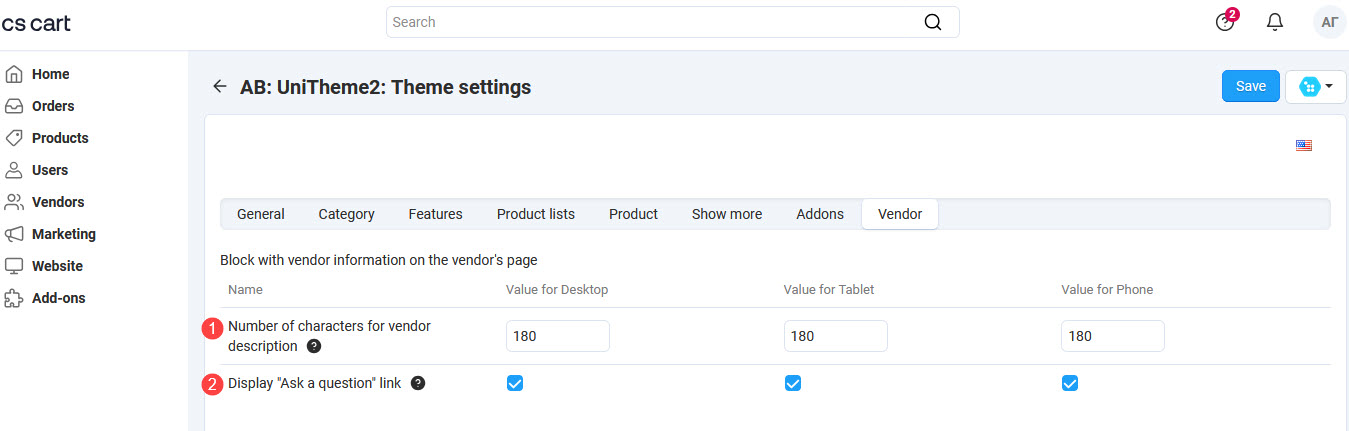Click the Display Ask a question link label
Screen dimensions: 1349x431
tap(314, 383)
